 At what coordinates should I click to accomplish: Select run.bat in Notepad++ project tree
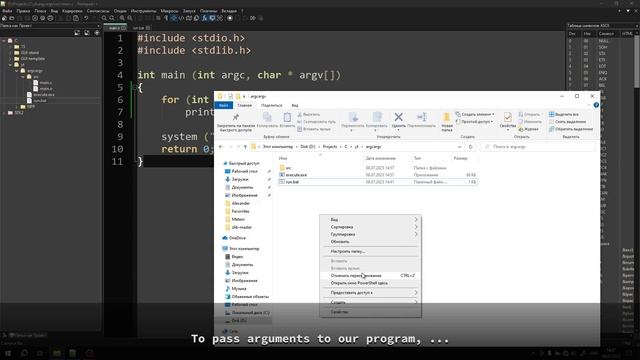pyautogui.click(x=40, y=100)
